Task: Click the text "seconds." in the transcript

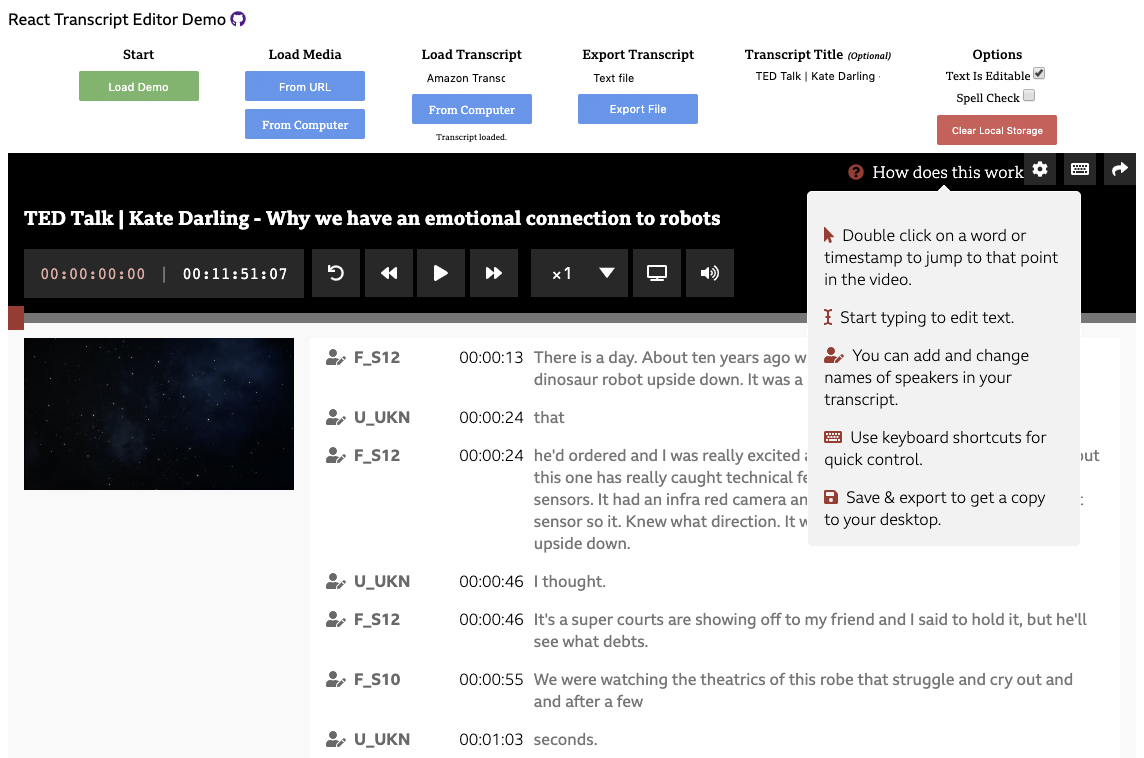Action: pos(565,739)
